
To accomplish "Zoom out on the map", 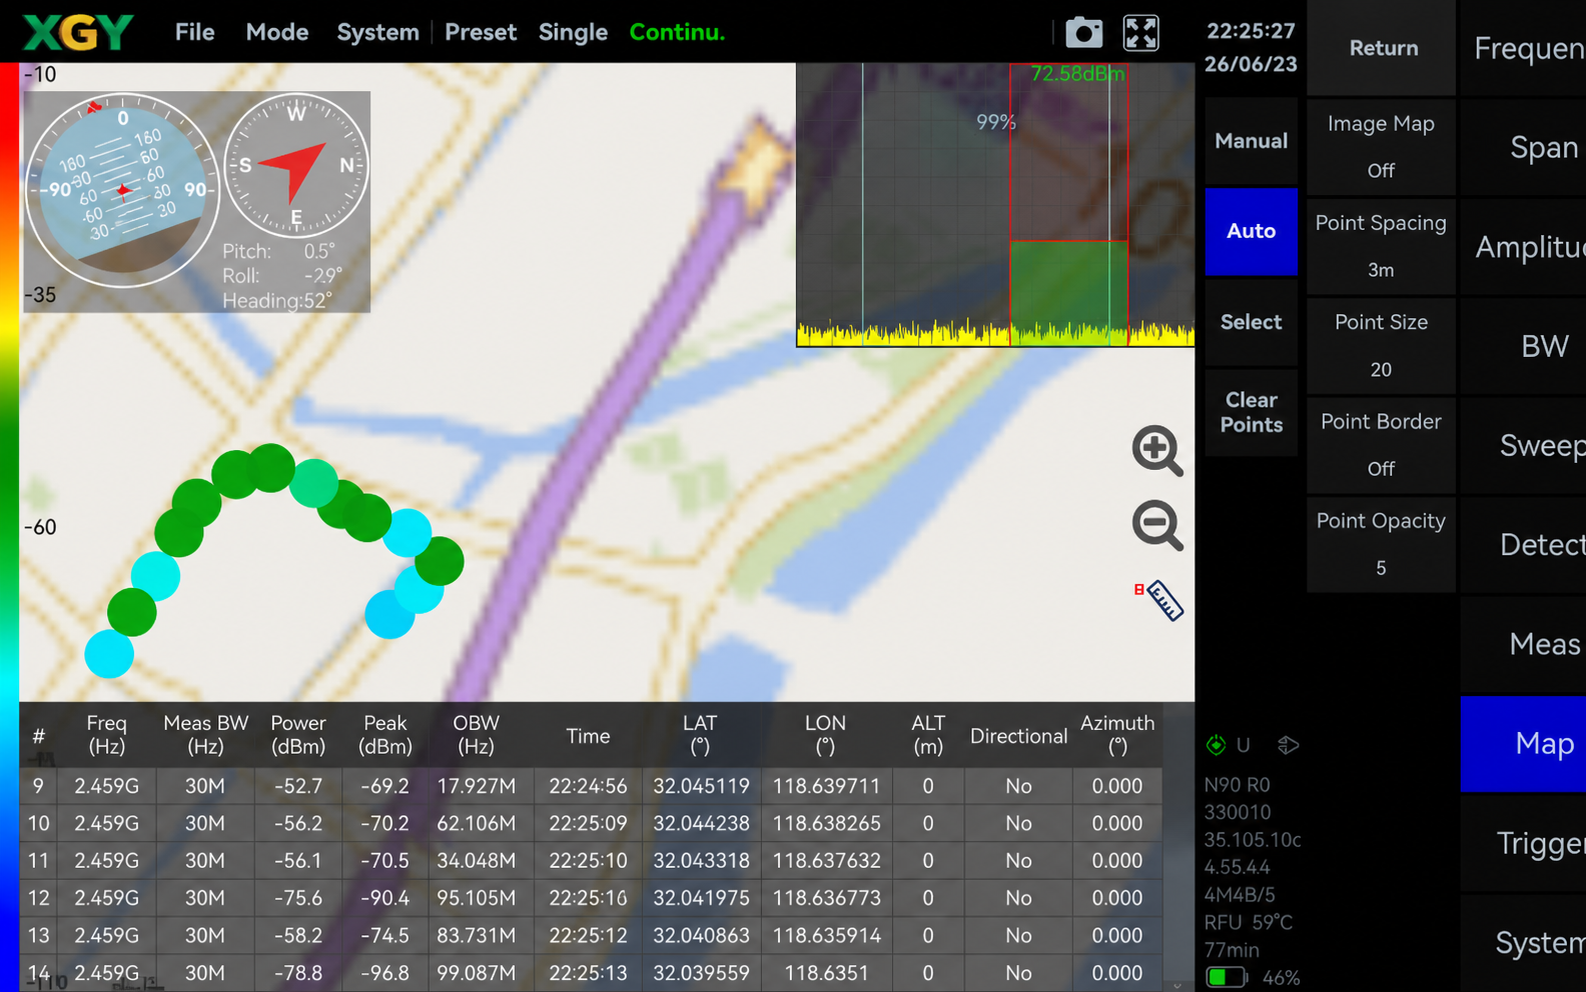I will pyautogui.click(x=1157, y=525).
